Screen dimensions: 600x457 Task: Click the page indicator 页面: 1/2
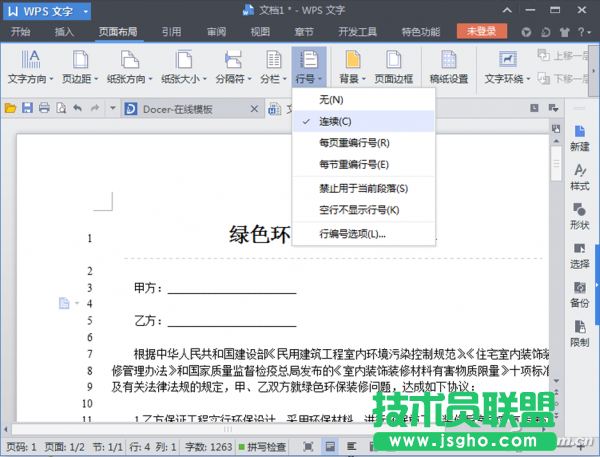[x=64, y=447]
